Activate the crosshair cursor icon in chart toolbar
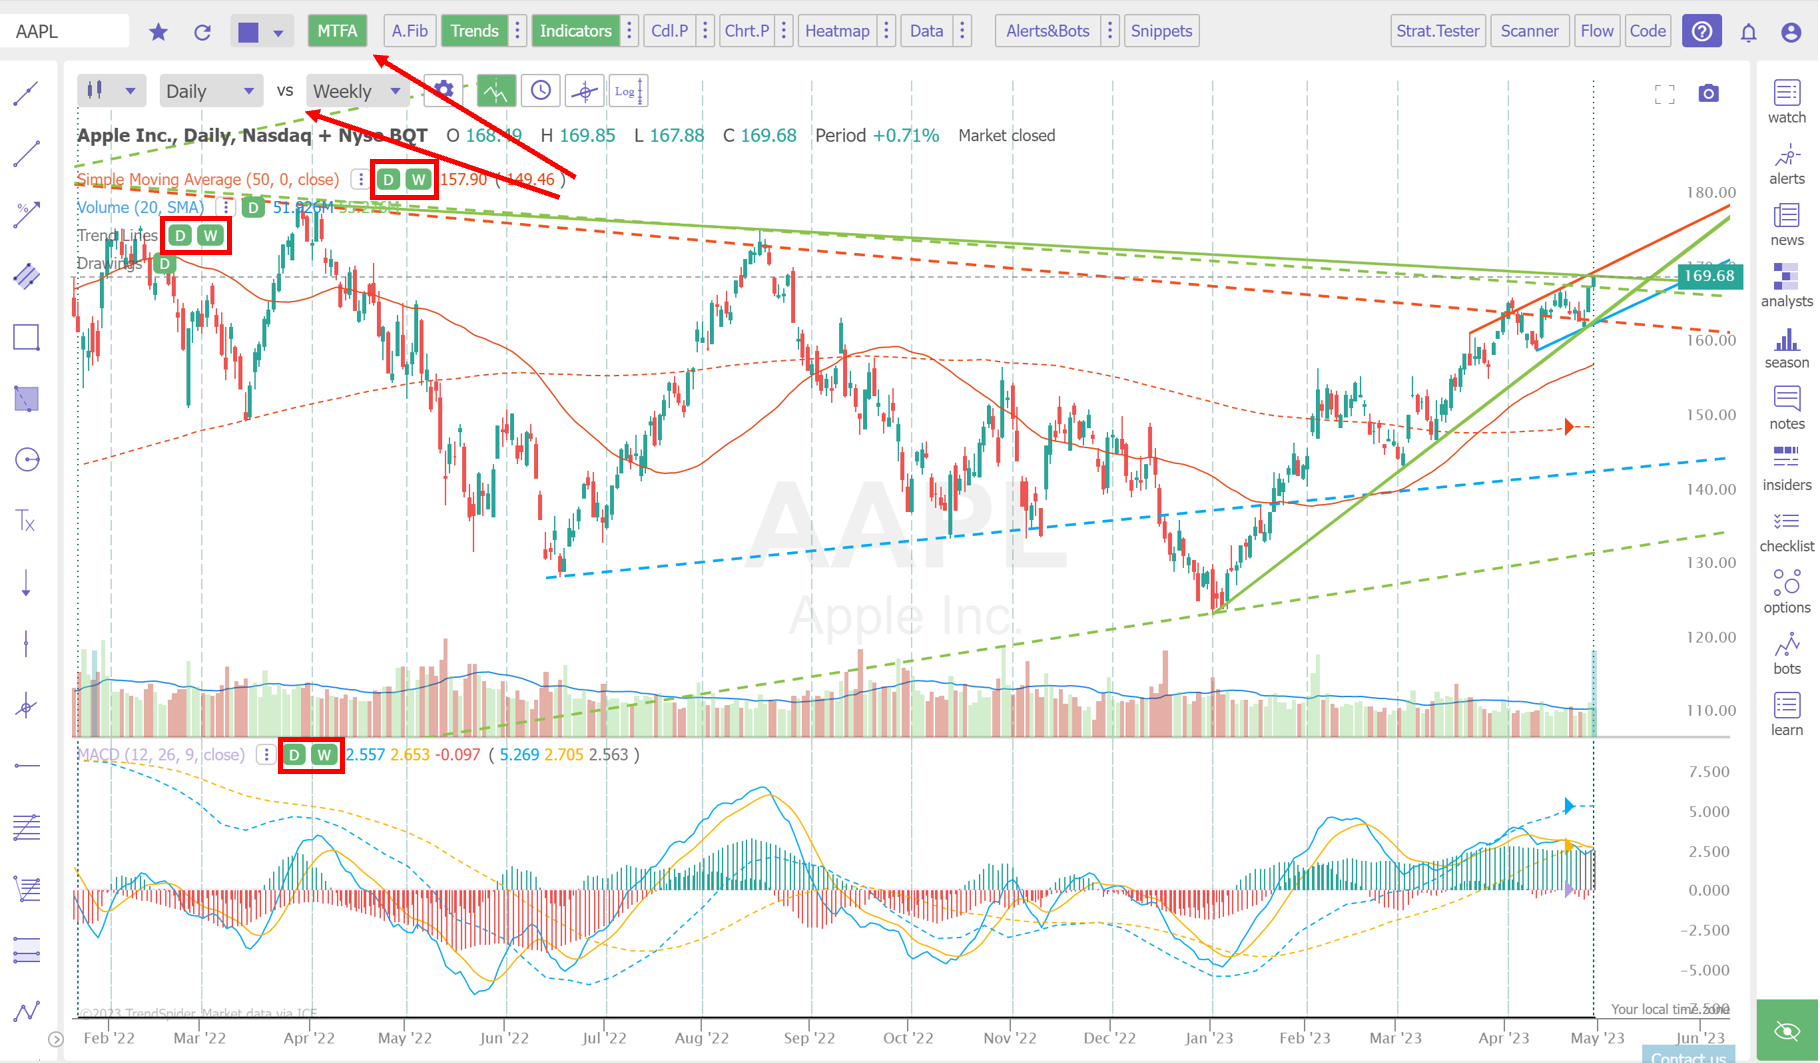Screen dimensions: 1820x1063 584,91
